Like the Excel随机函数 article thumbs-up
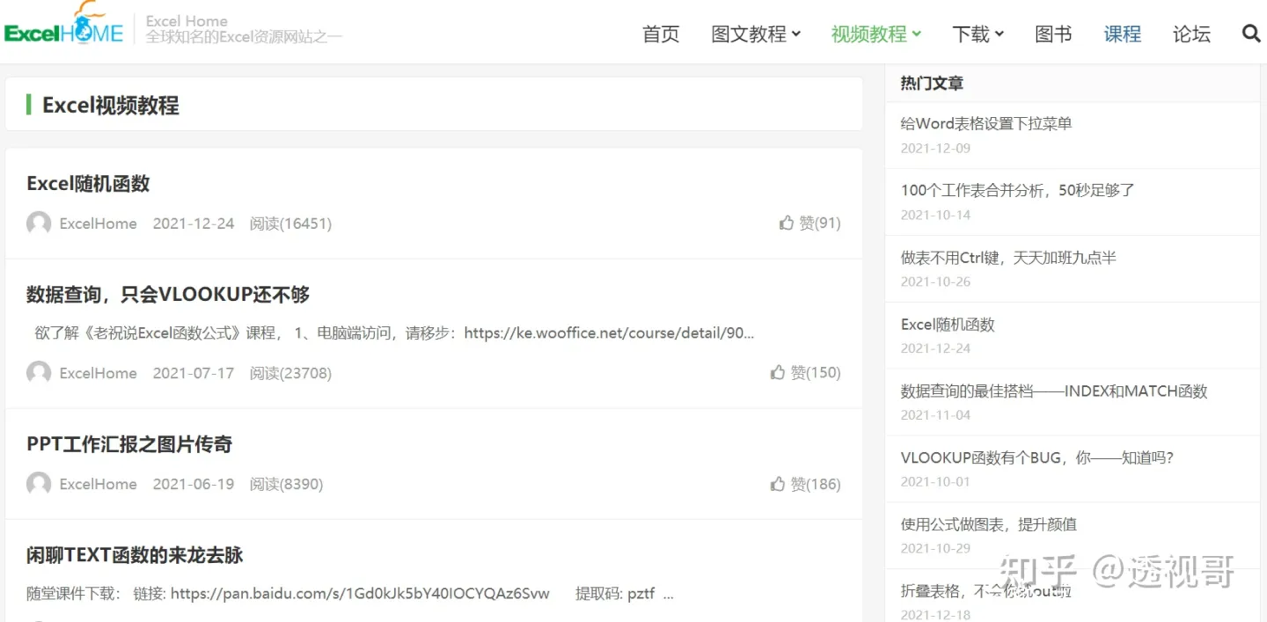 pos(786,223)
